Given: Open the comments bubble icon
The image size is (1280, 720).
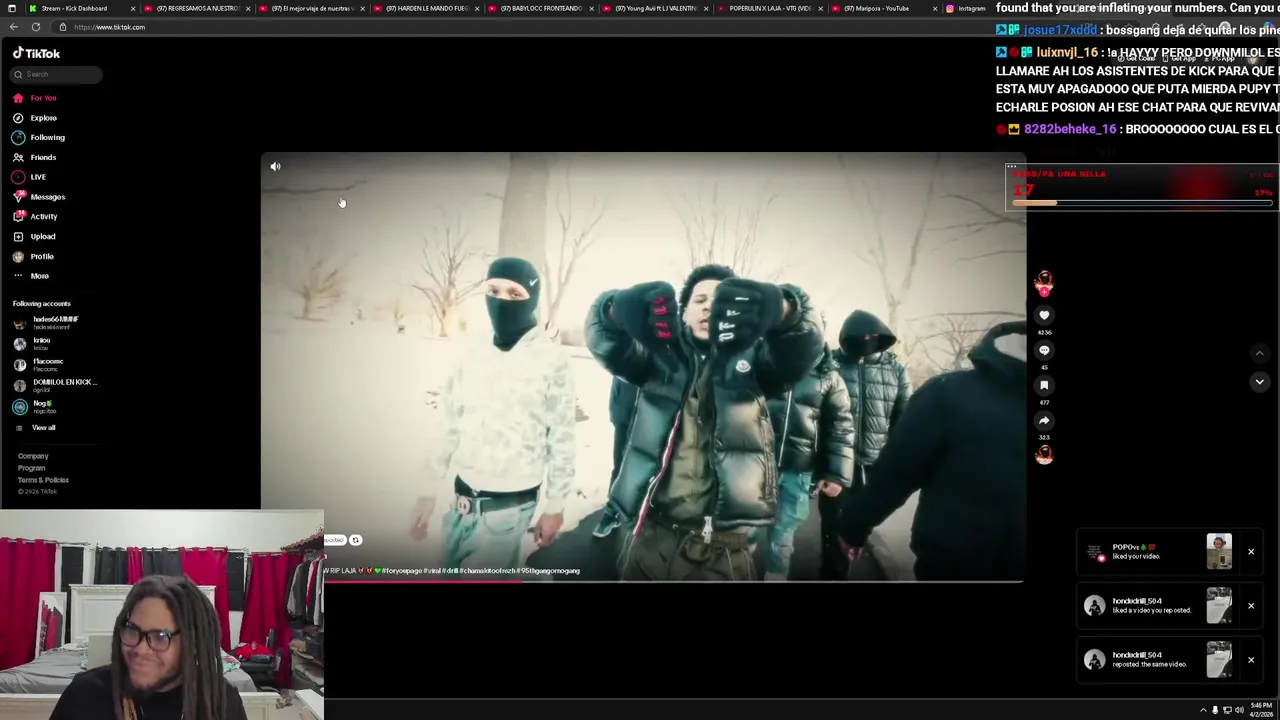Looking at the screenshot, I should (x=1044, y=350).
